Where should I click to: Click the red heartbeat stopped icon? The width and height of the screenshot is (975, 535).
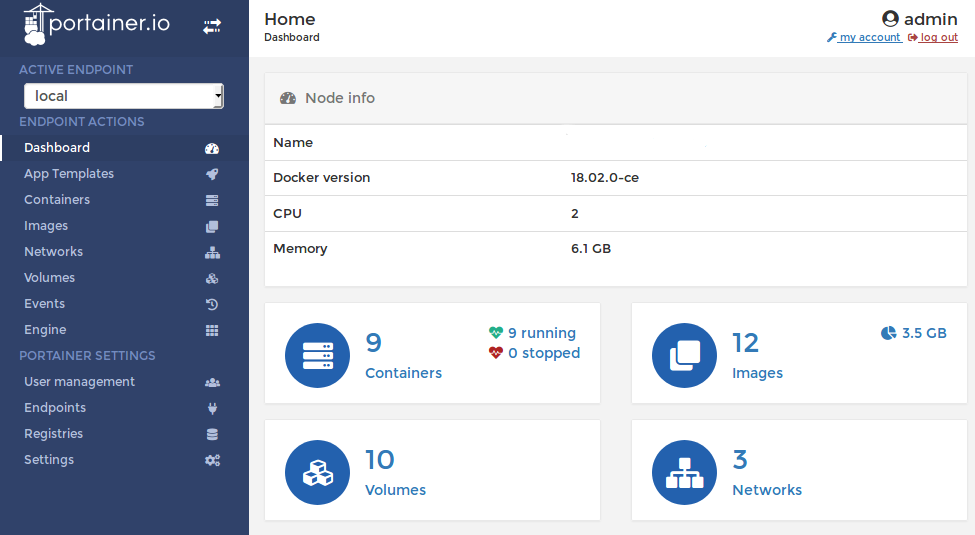point(496,353)
